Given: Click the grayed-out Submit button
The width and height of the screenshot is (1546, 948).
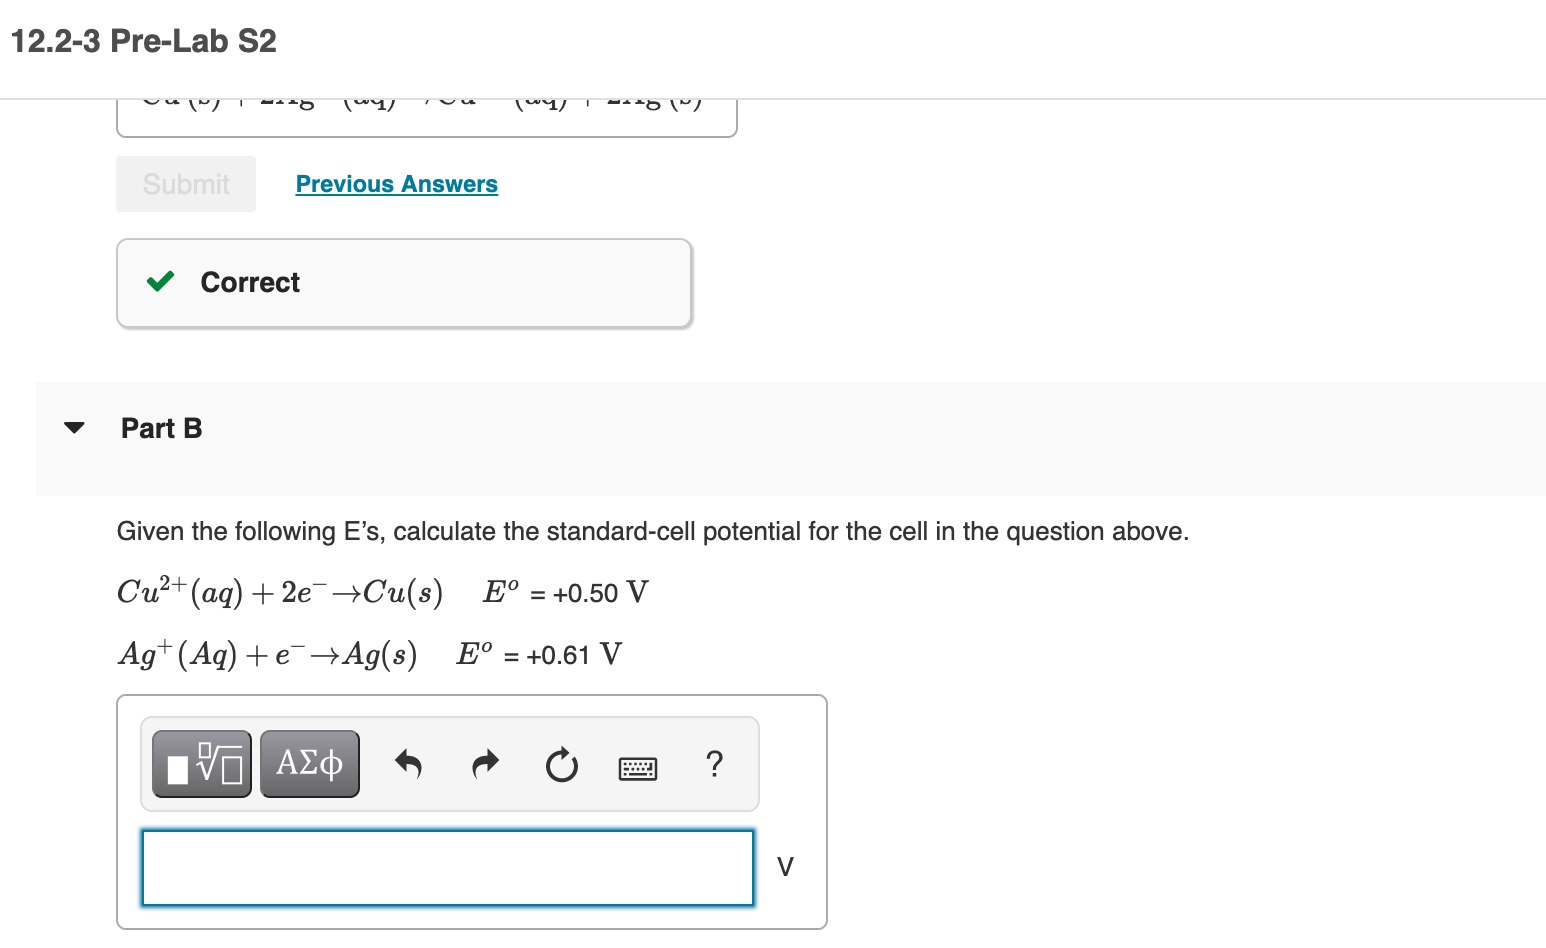Looking at the screenshot, I should tap(186, 184).
